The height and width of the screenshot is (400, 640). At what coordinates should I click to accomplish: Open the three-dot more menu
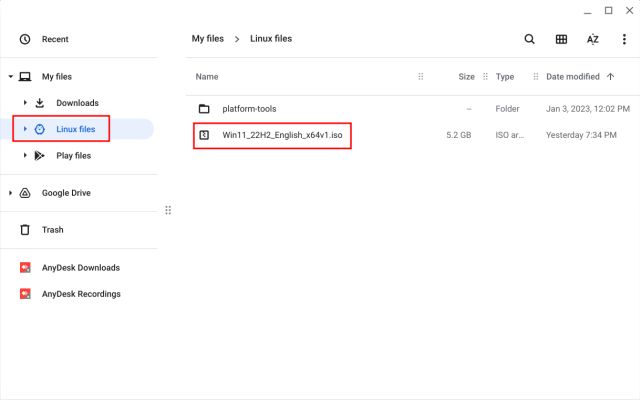click(x=623, y=39)
